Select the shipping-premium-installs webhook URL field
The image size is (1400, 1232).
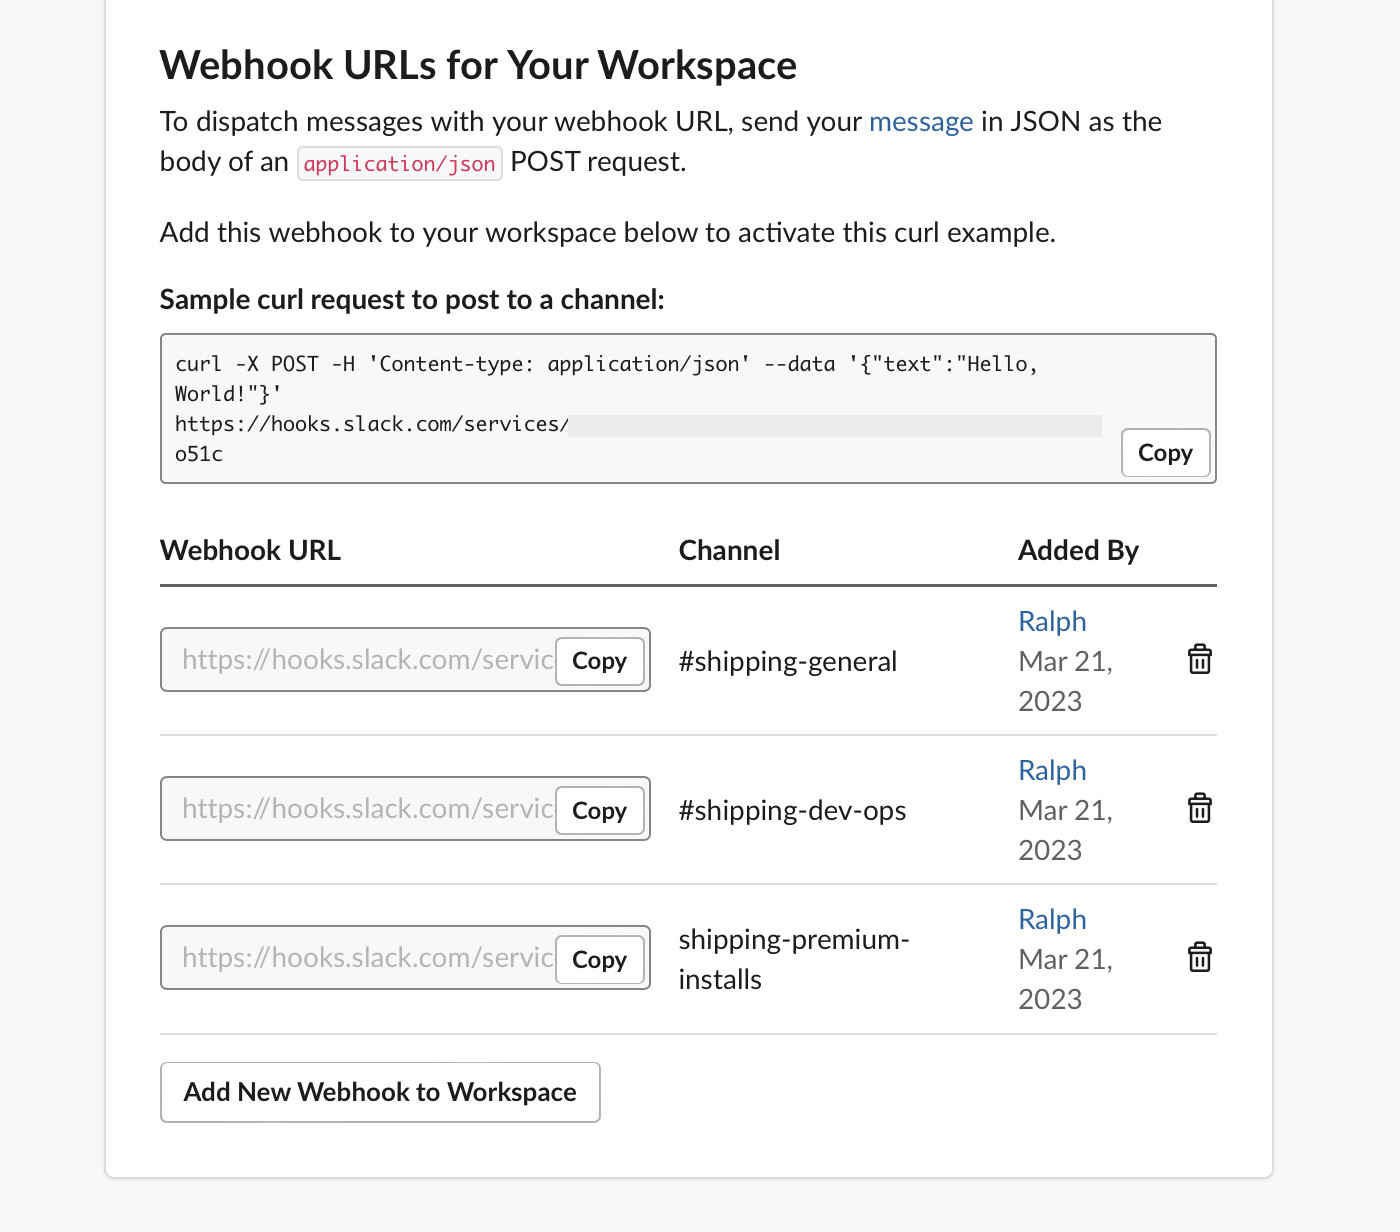[360, 958]
